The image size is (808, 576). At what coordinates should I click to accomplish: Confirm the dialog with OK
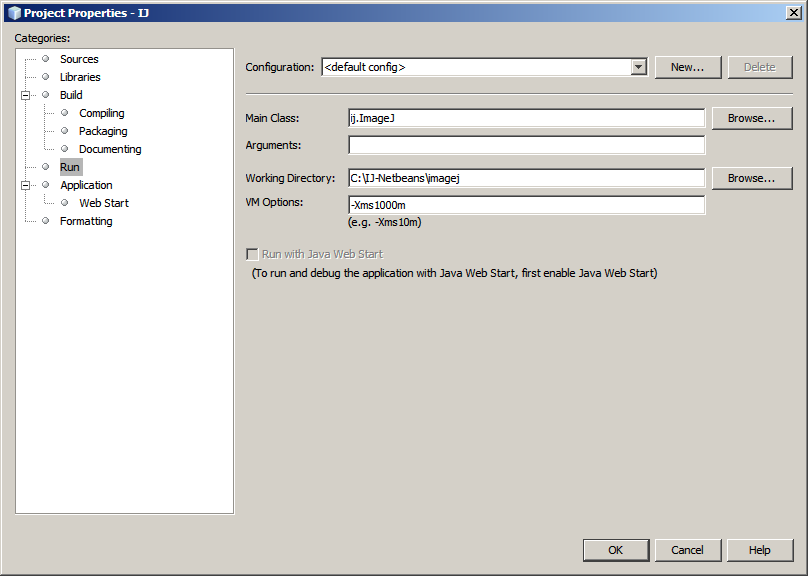coord(615,550)
